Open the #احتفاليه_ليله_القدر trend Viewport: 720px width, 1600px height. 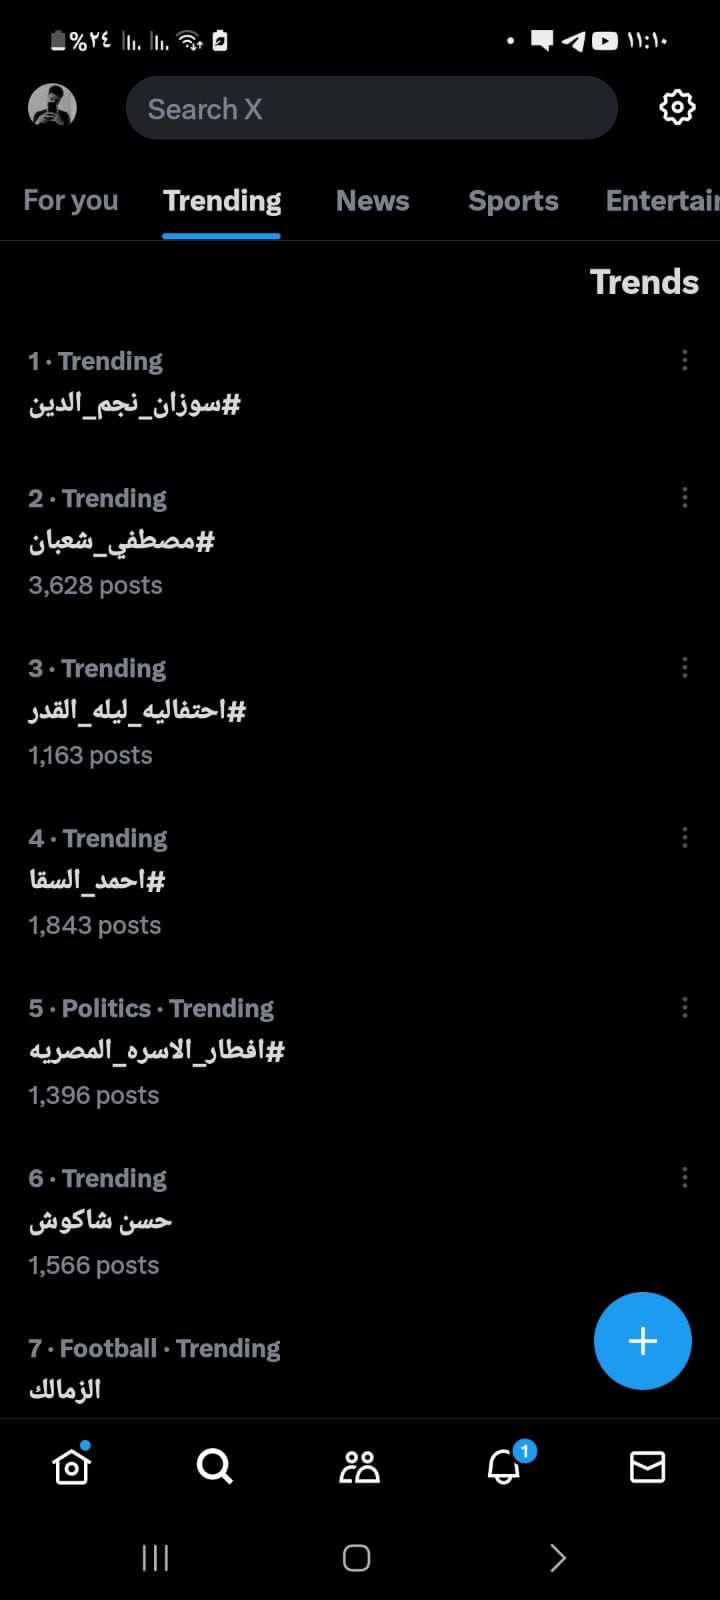137,711
